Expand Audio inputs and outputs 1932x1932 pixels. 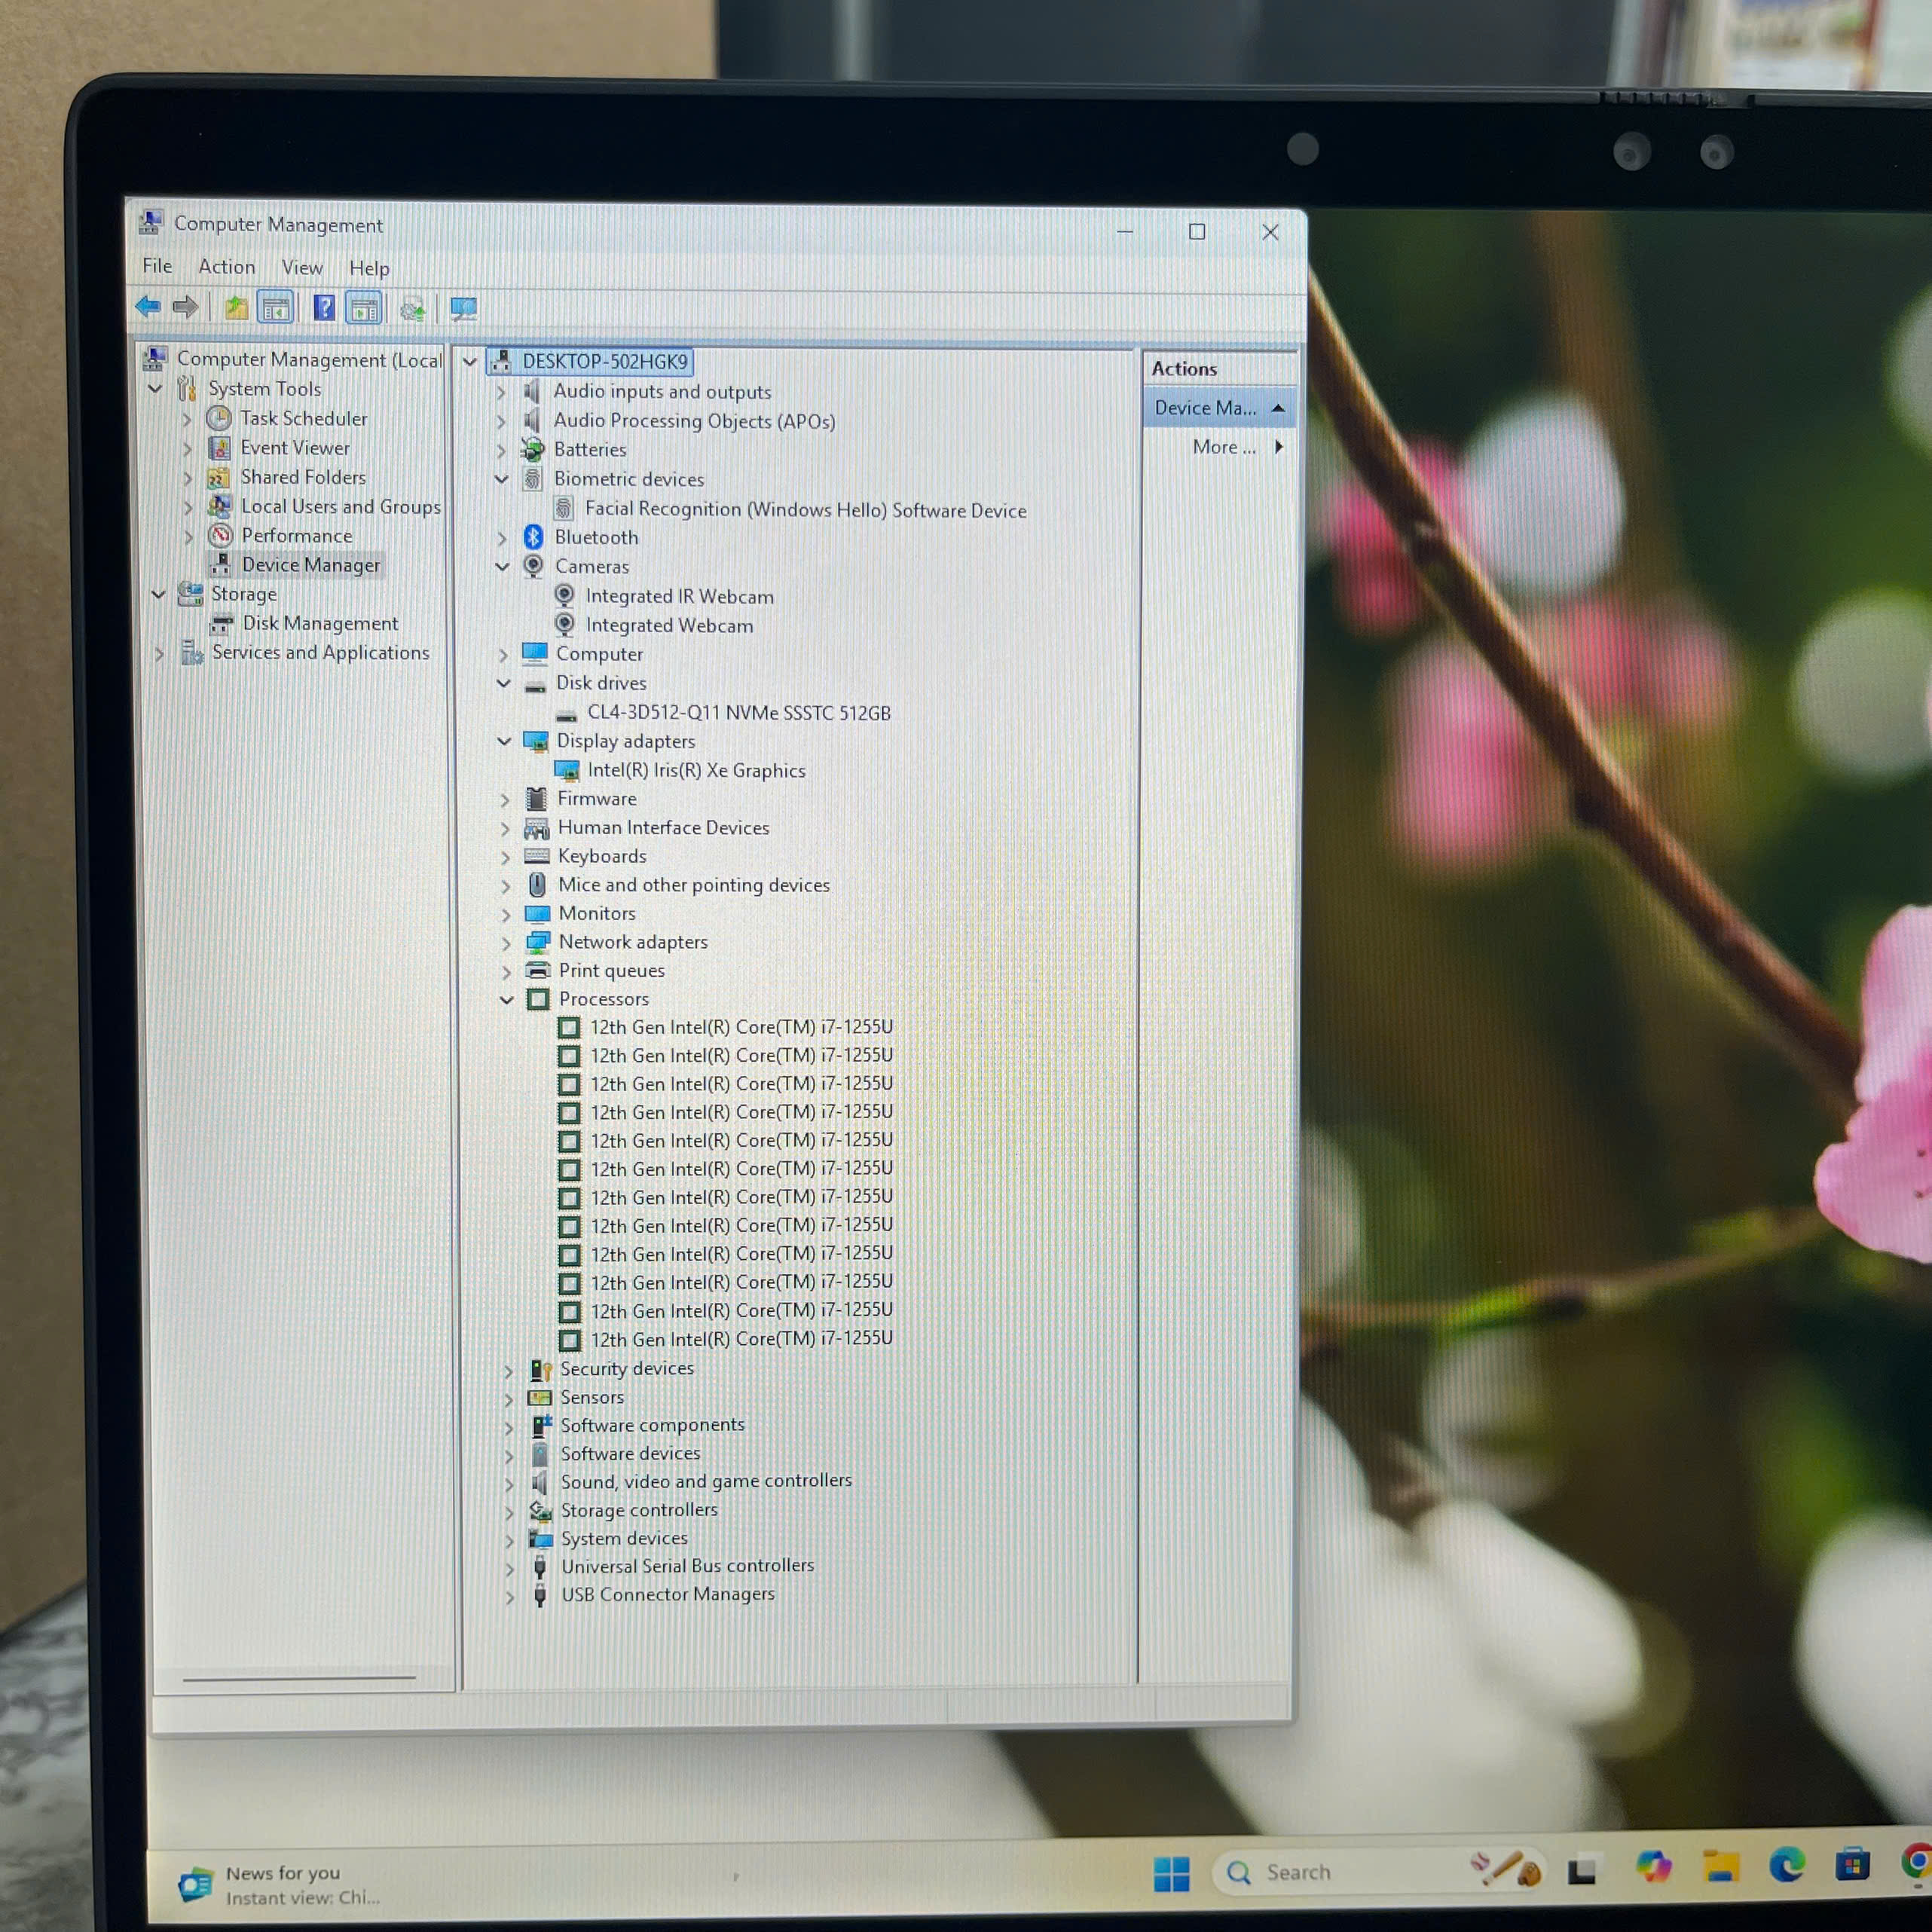point(501,392)
